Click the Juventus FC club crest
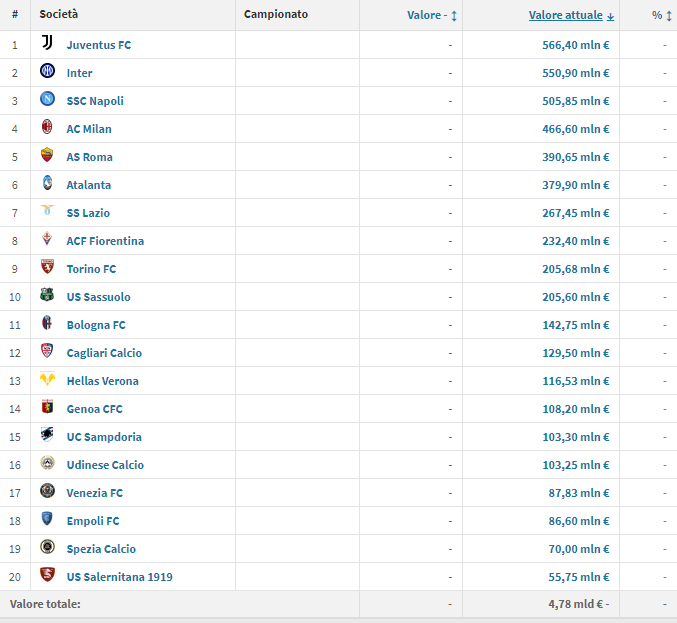This screenshot has width=677, height=623. pyautogui.click(x=47, y=44)
